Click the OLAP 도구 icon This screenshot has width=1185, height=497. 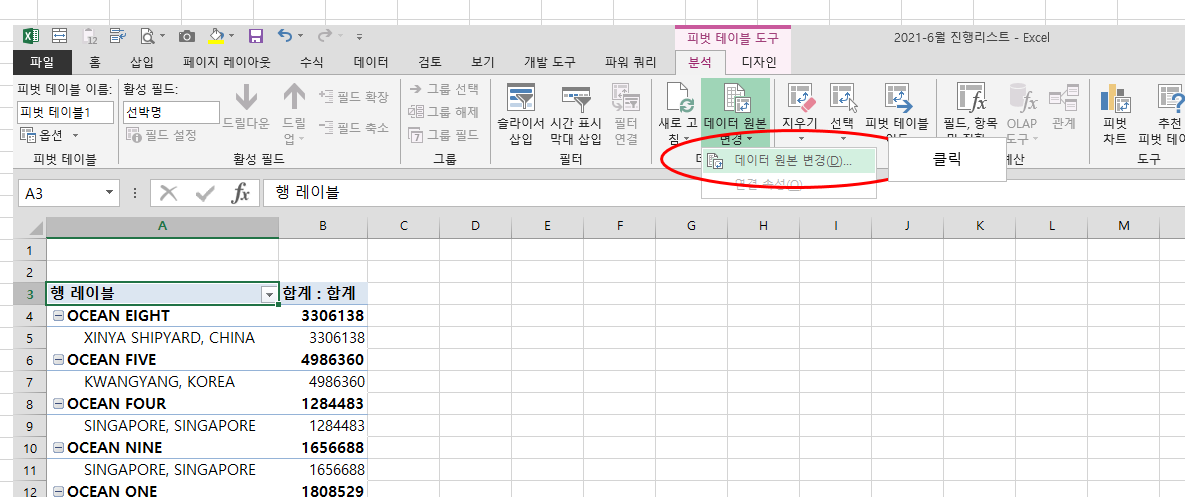click(1023, 97)
